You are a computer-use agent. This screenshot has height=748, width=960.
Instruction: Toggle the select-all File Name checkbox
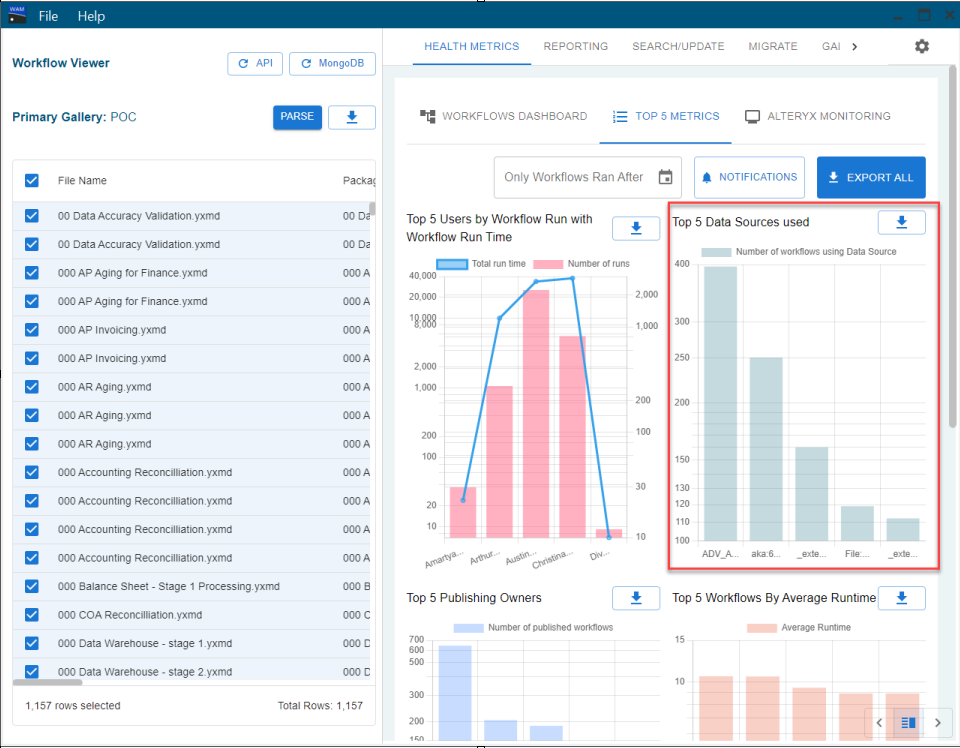tap(32, 181)
